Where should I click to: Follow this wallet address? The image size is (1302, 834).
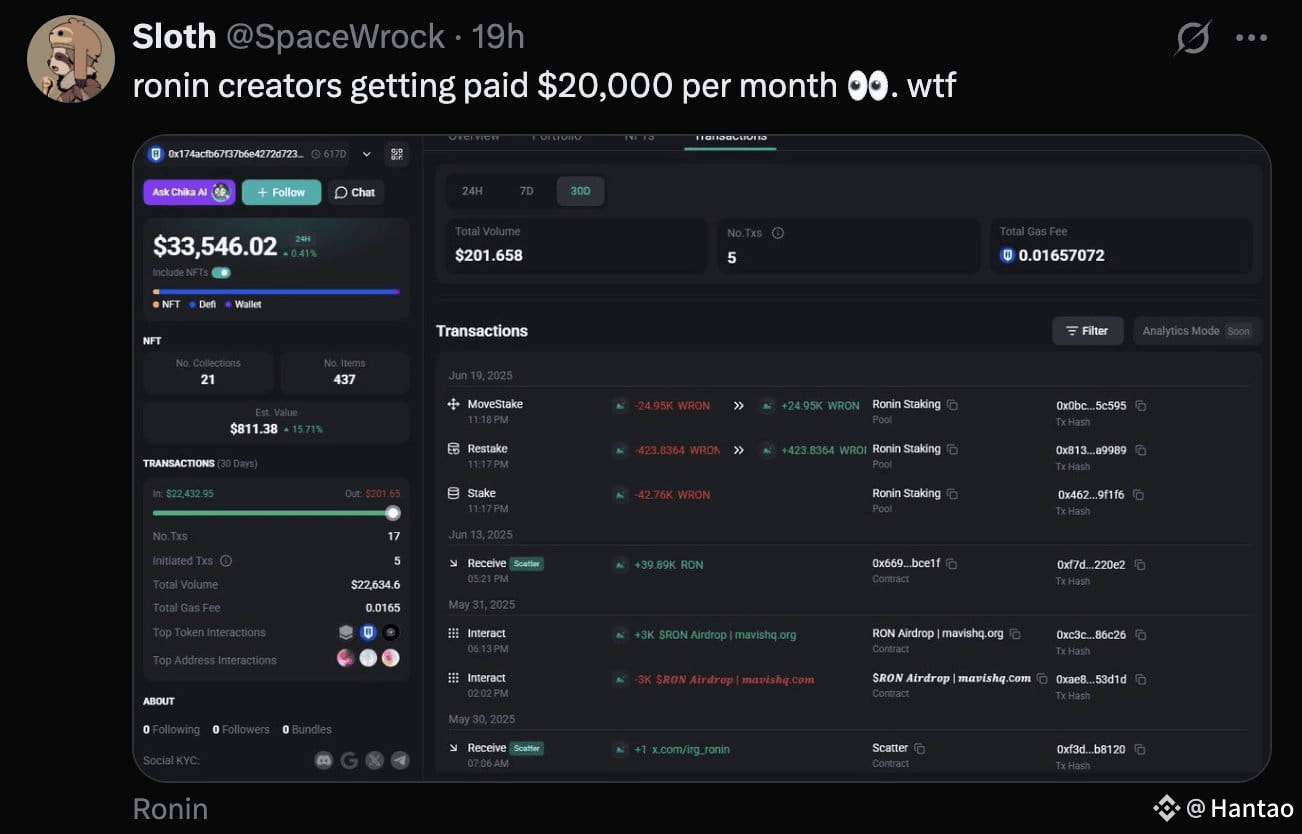click(x=281, y=192)
